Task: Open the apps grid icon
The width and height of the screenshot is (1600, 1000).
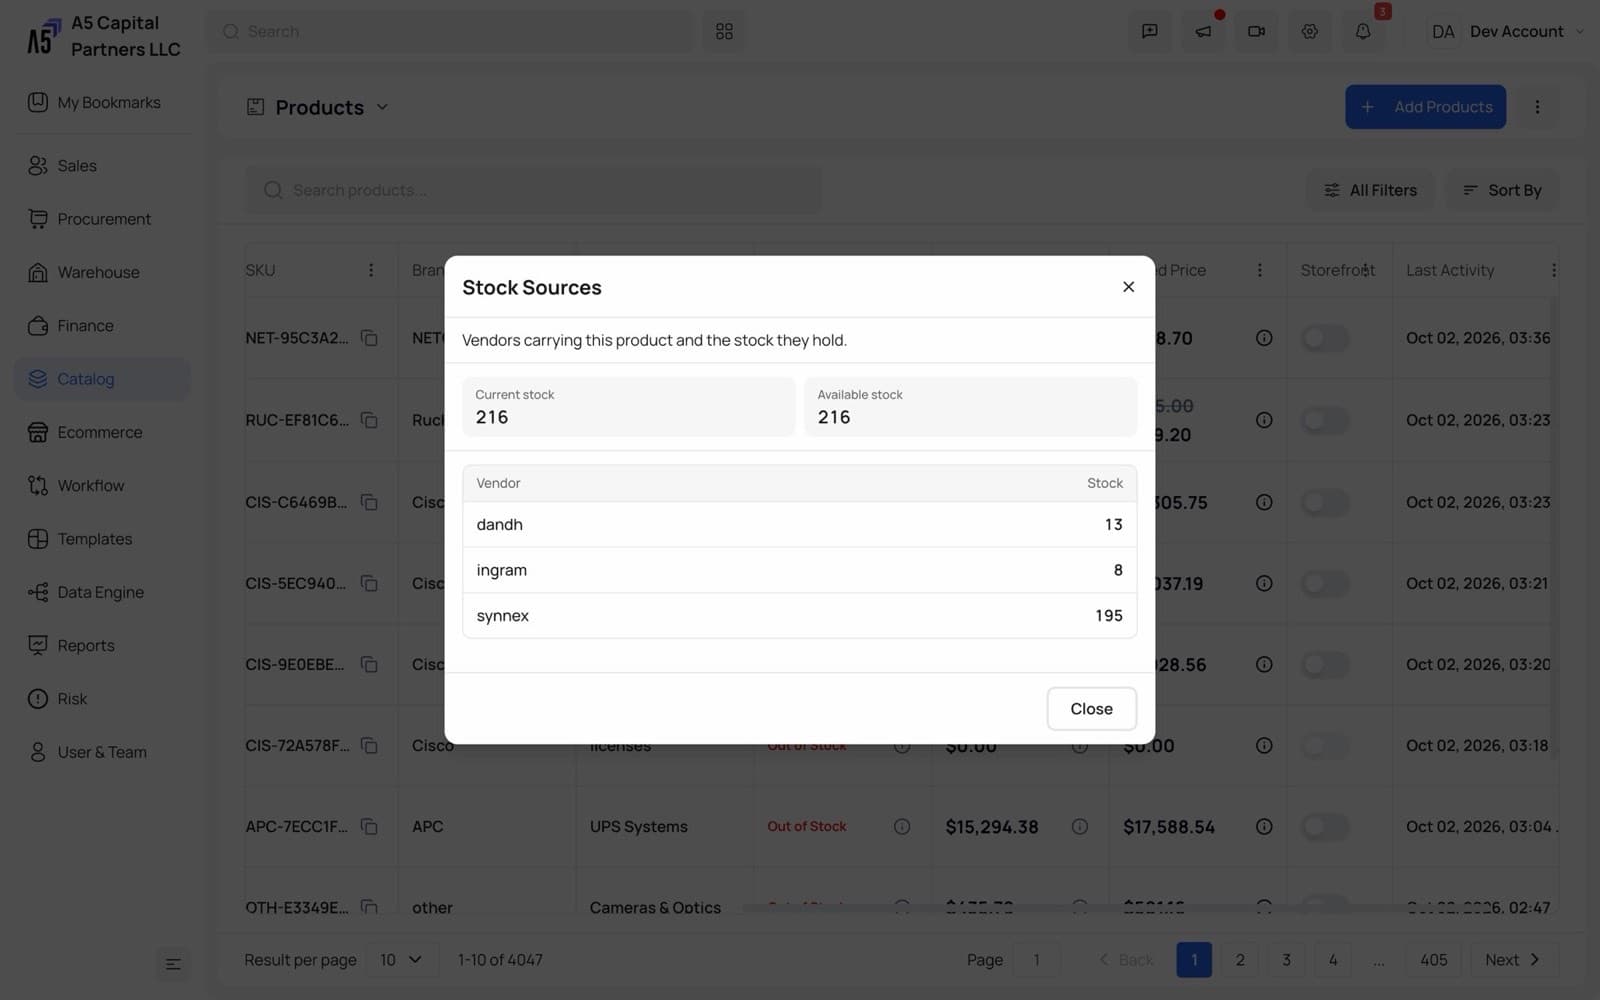Action: point(724,31)
